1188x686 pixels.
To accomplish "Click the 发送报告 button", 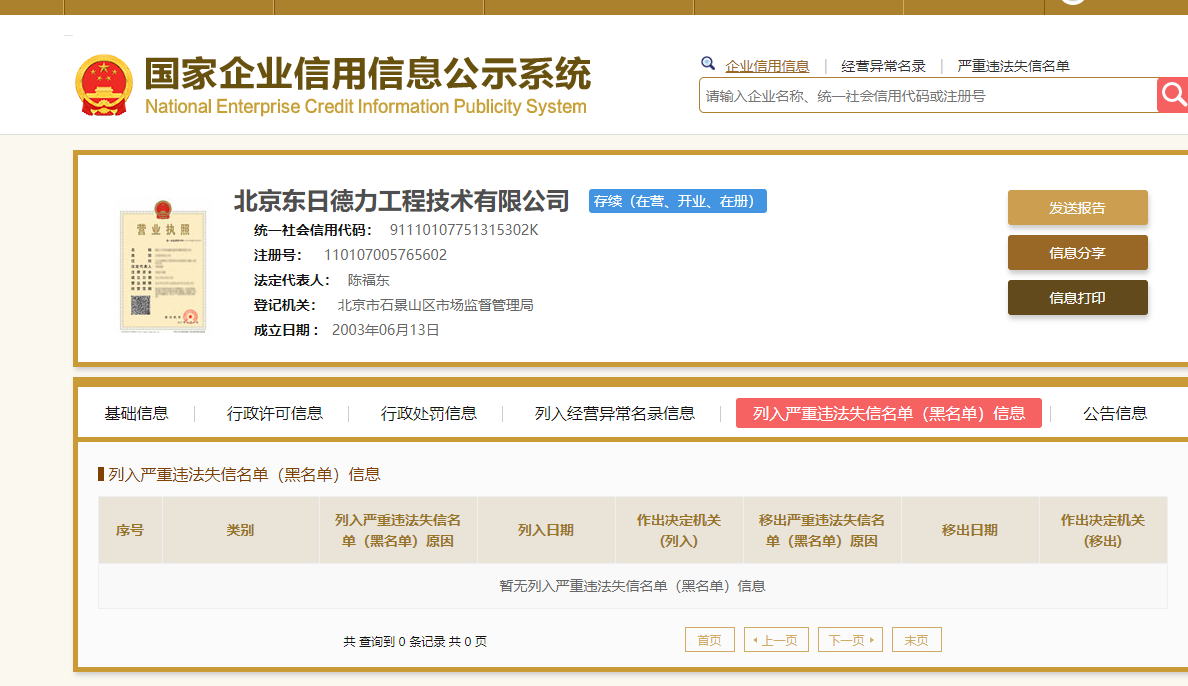I will tap(1077, 208).
